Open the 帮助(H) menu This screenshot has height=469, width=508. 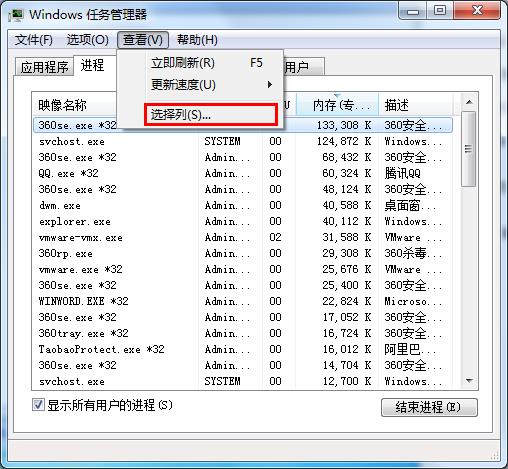[197, 40]
